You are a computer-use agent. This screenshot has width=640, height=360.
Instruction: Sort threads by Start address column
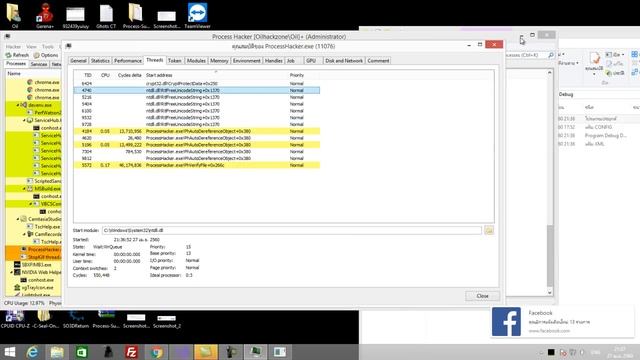[x=159, y=75]
